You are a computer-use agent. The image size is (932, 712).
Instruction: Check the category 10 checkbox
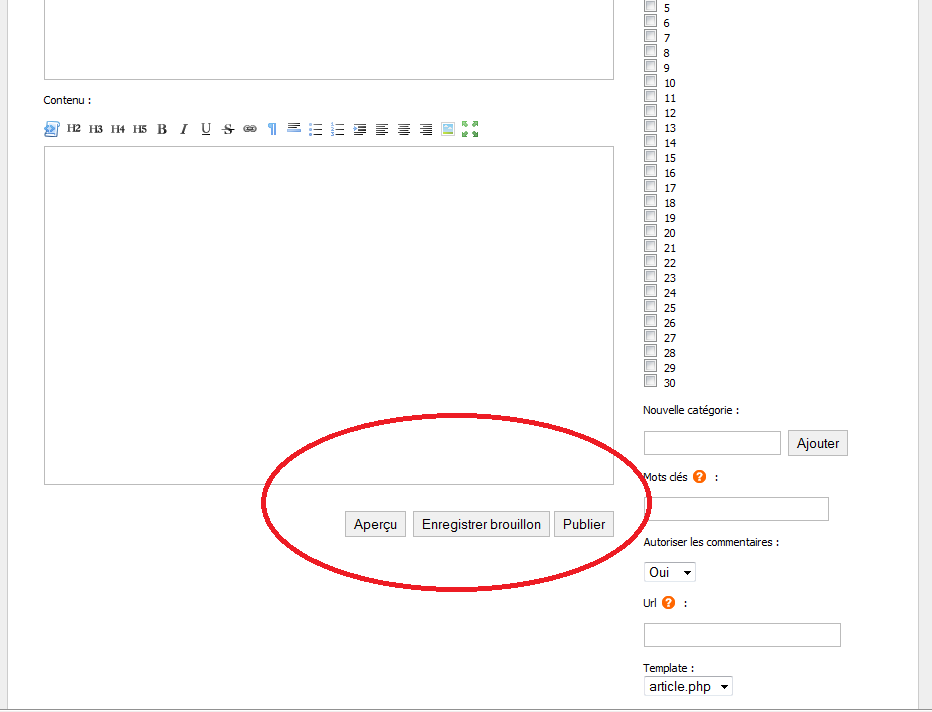(651, 82)
